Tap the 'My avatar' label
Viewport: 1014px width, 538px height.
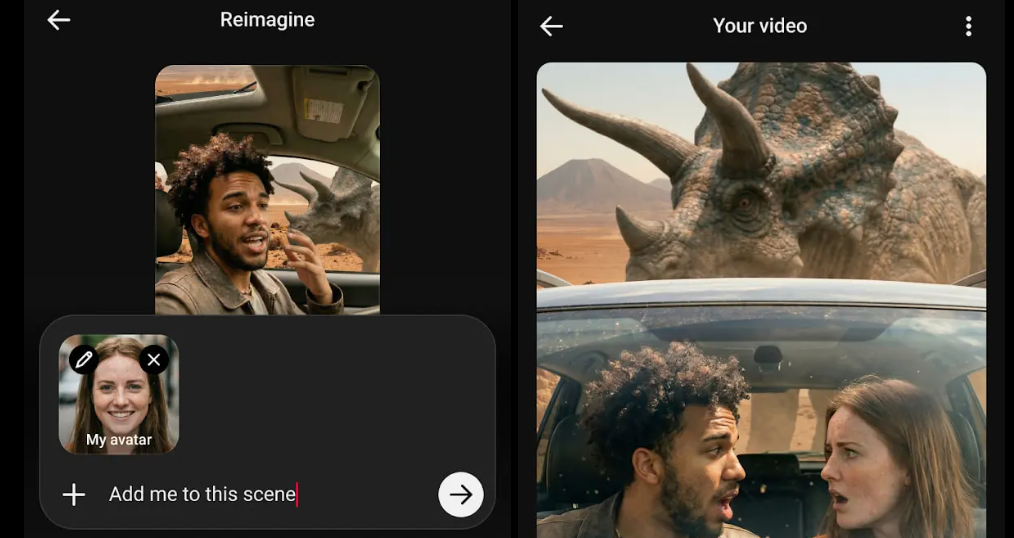click(x=119, y=440)
